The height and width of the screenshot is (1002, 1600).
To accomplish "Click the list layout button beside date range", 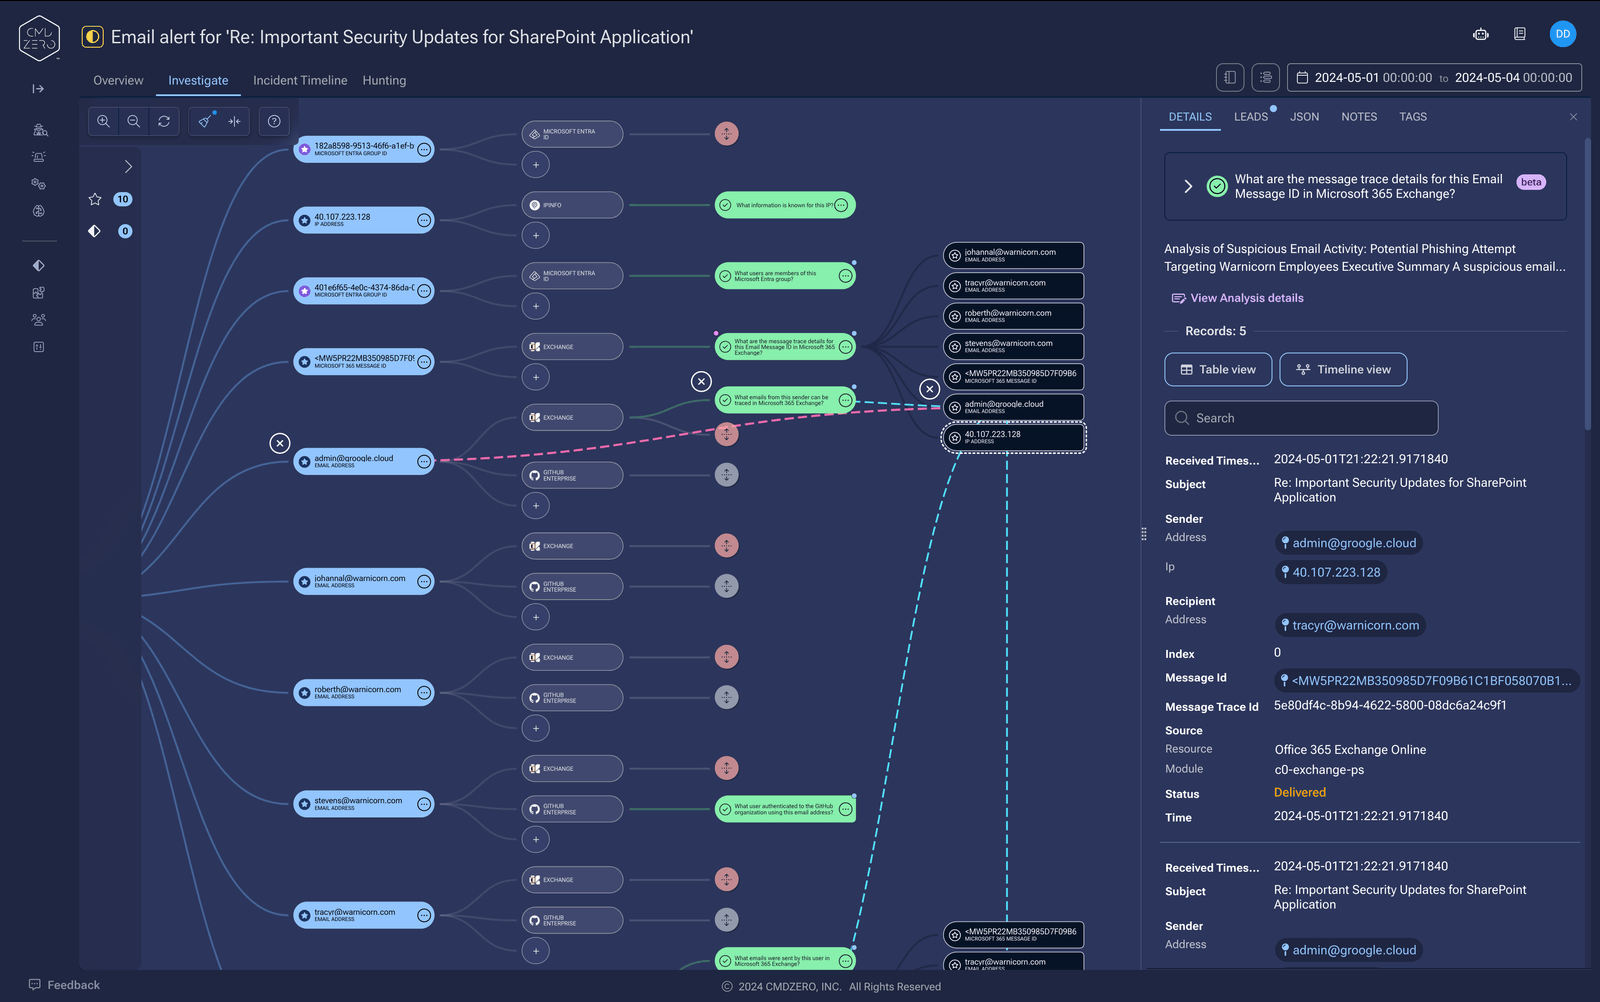I will (x=1266, y=77).
